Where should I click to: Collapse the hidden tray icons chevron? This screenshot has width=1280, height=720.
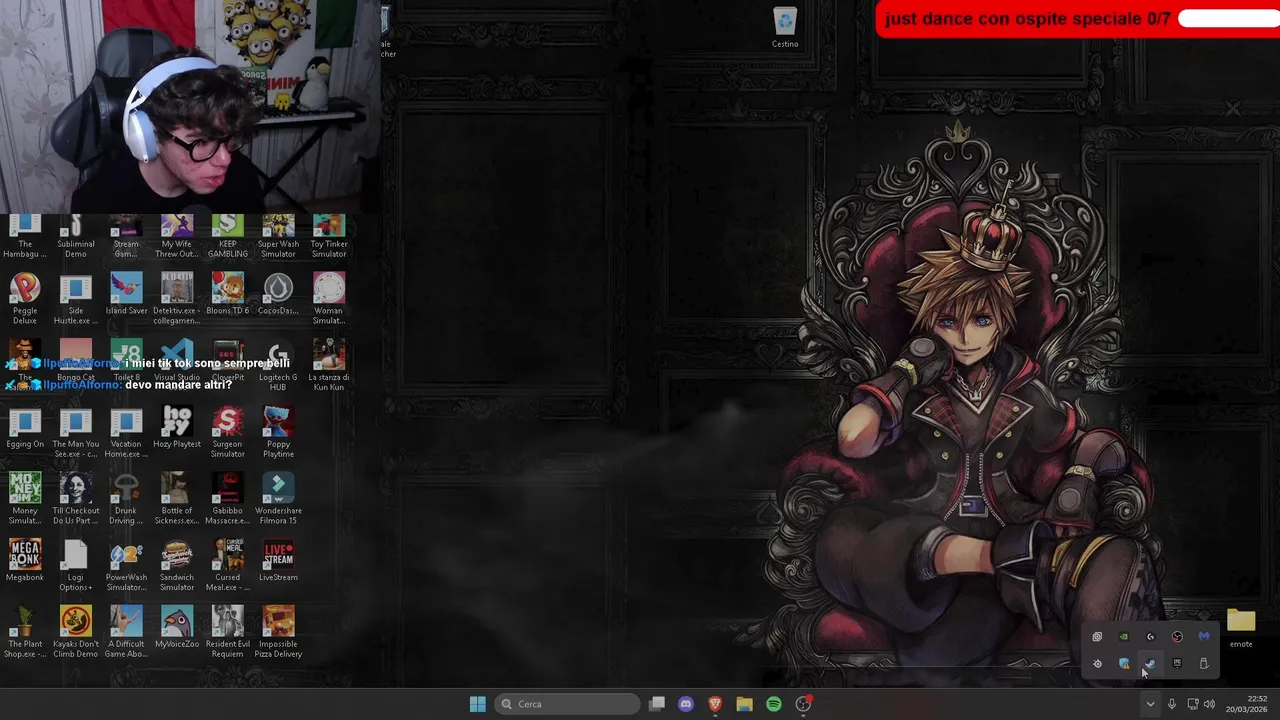pyautogui.click(x=1150, y=704)
